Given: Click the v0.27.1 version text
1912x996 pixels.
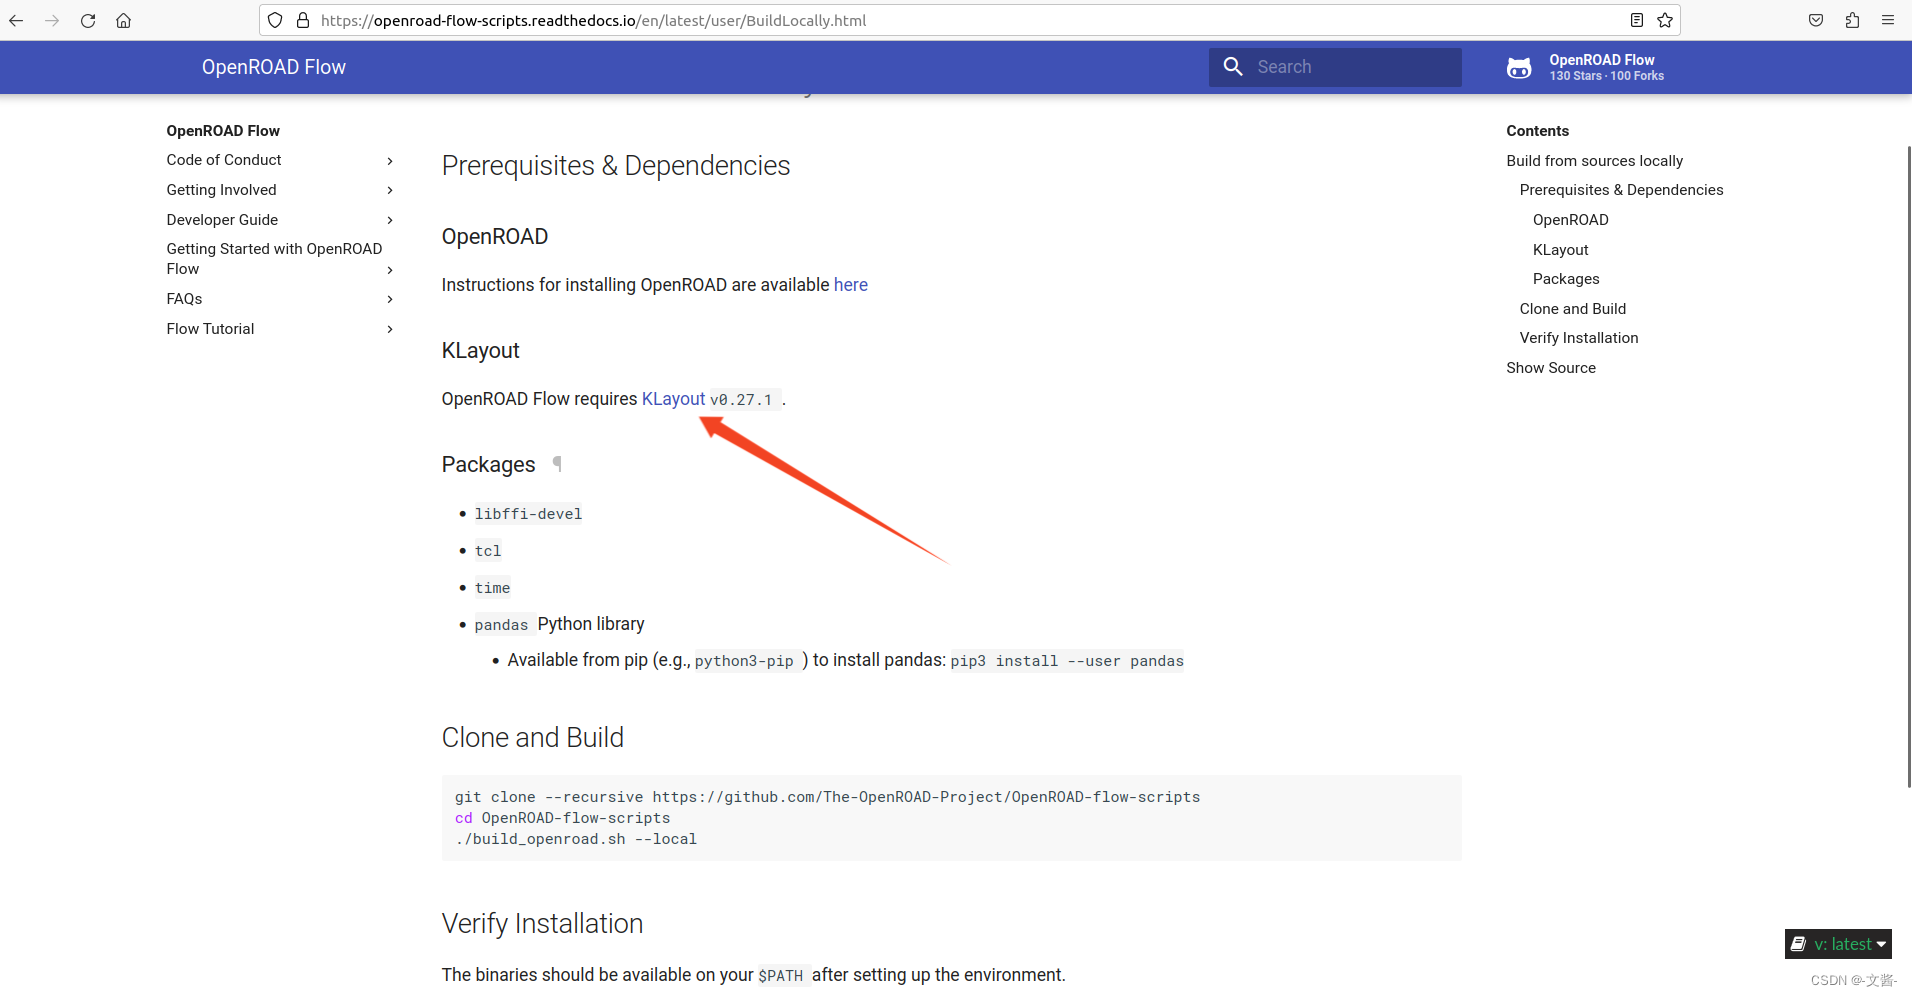Looking at the screenshot, I should (741, 400).
